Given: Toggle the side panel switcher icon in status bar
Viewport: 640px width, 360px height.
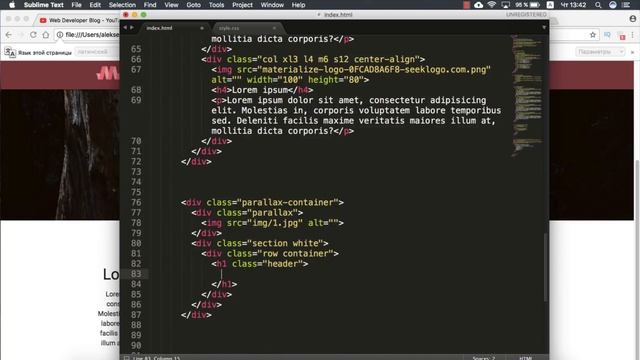Looking at the screenshot, I should click(127, 358).
